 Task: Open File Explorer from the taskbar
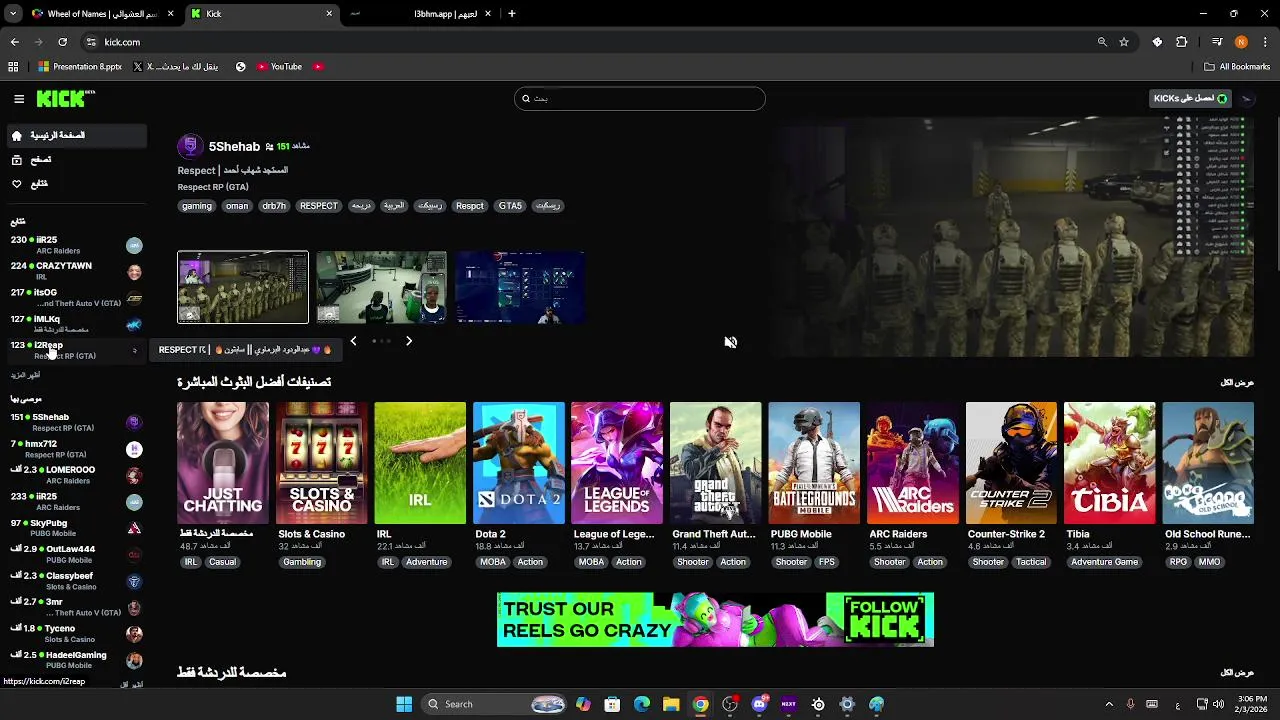[x=671, y=704]
